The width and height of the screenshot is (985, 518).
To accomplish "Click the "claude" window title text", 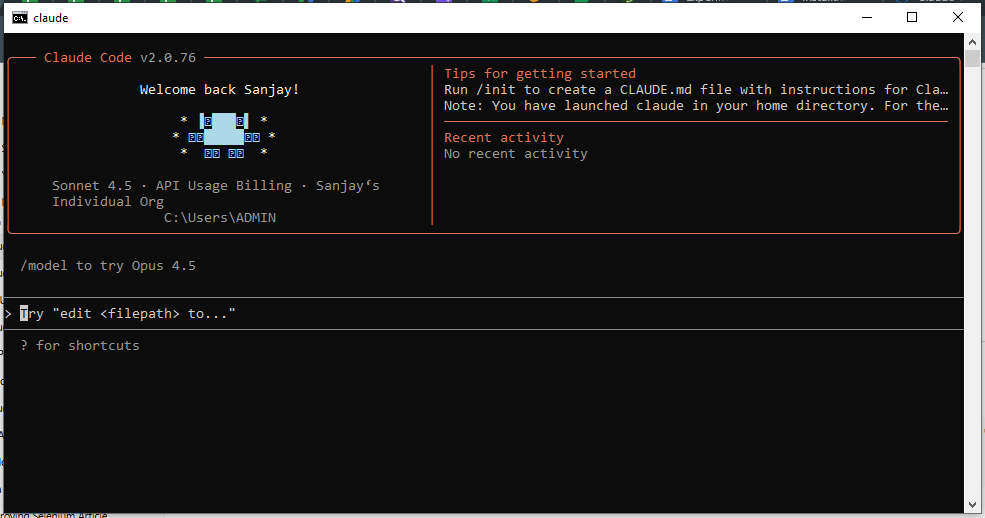I will (x=51, y=18).
